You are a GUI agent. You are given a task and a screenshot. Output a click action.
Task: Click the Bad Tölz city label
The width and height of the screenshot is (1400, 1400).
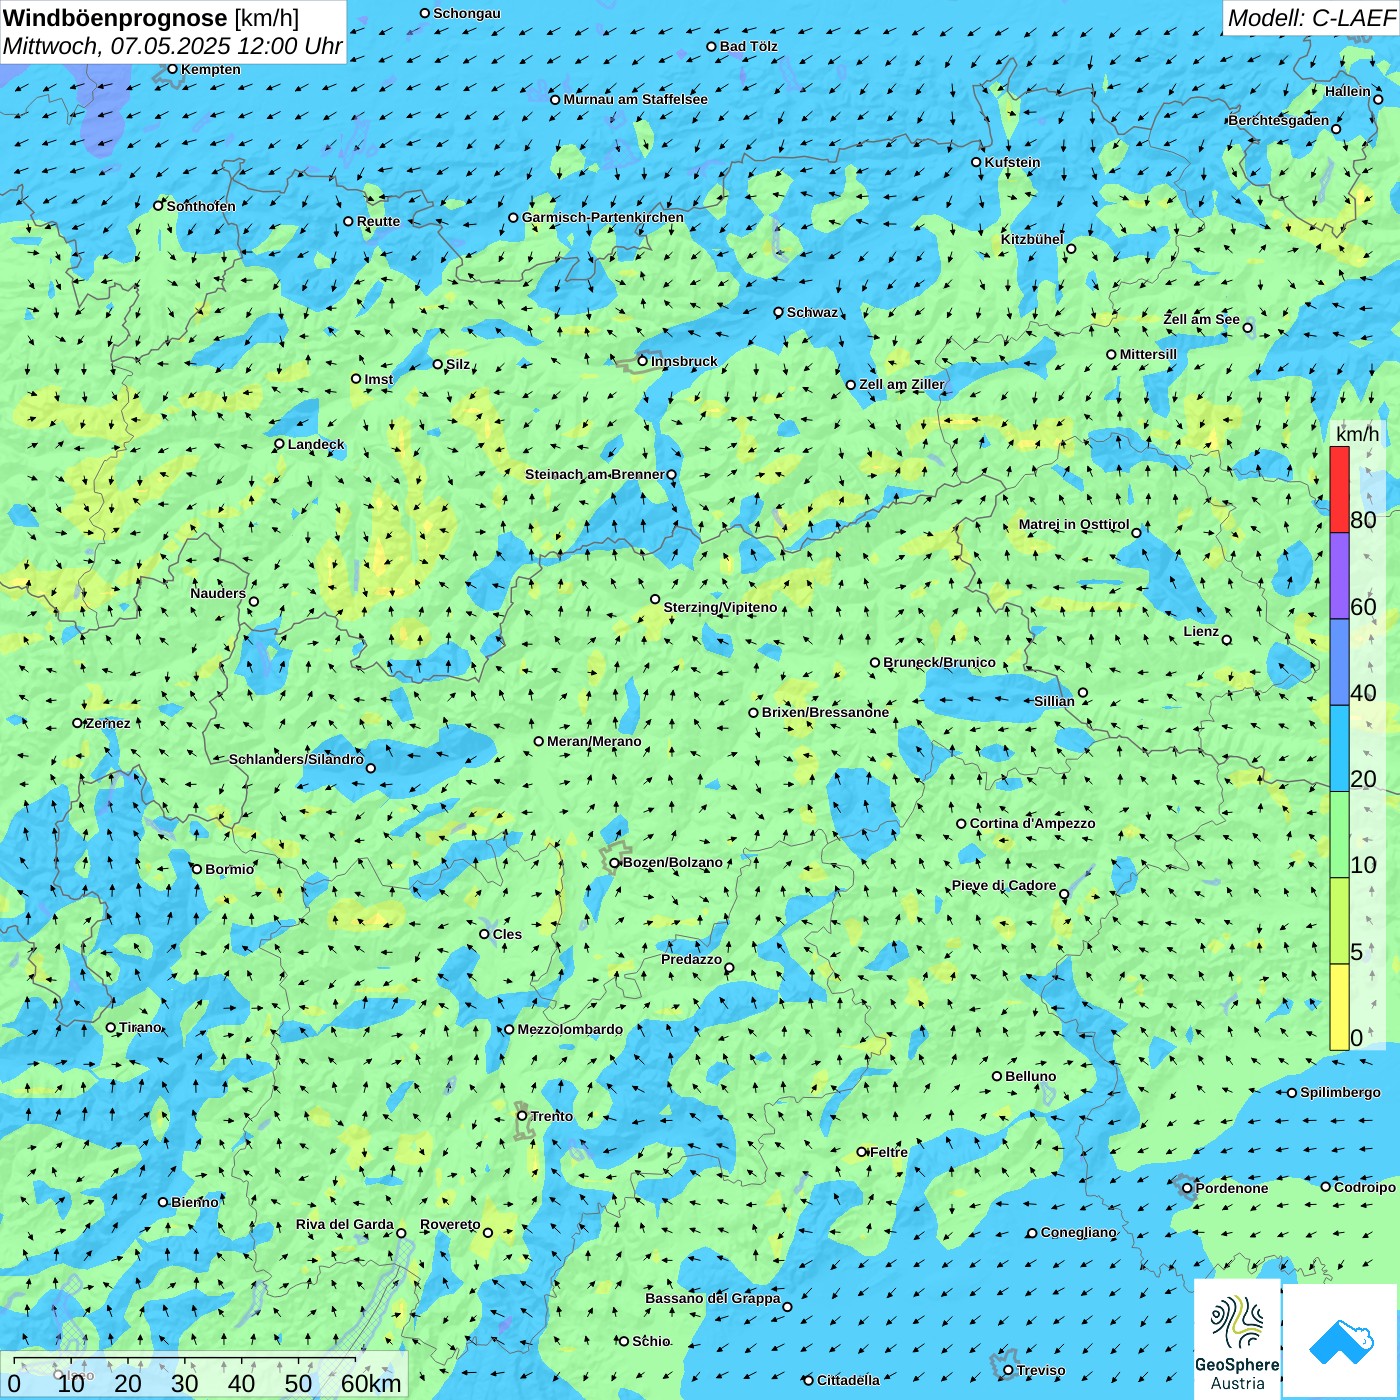pyautogui.click(x=749, y=46)
